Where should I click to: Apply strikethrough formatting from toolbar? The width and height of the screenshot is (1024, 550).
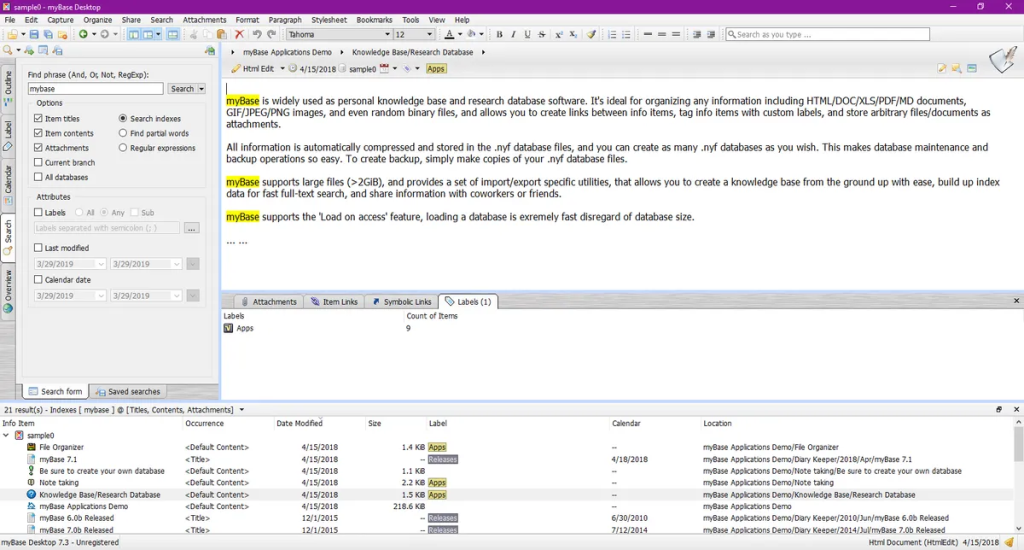pyautogui.click(x=541, y=35)
